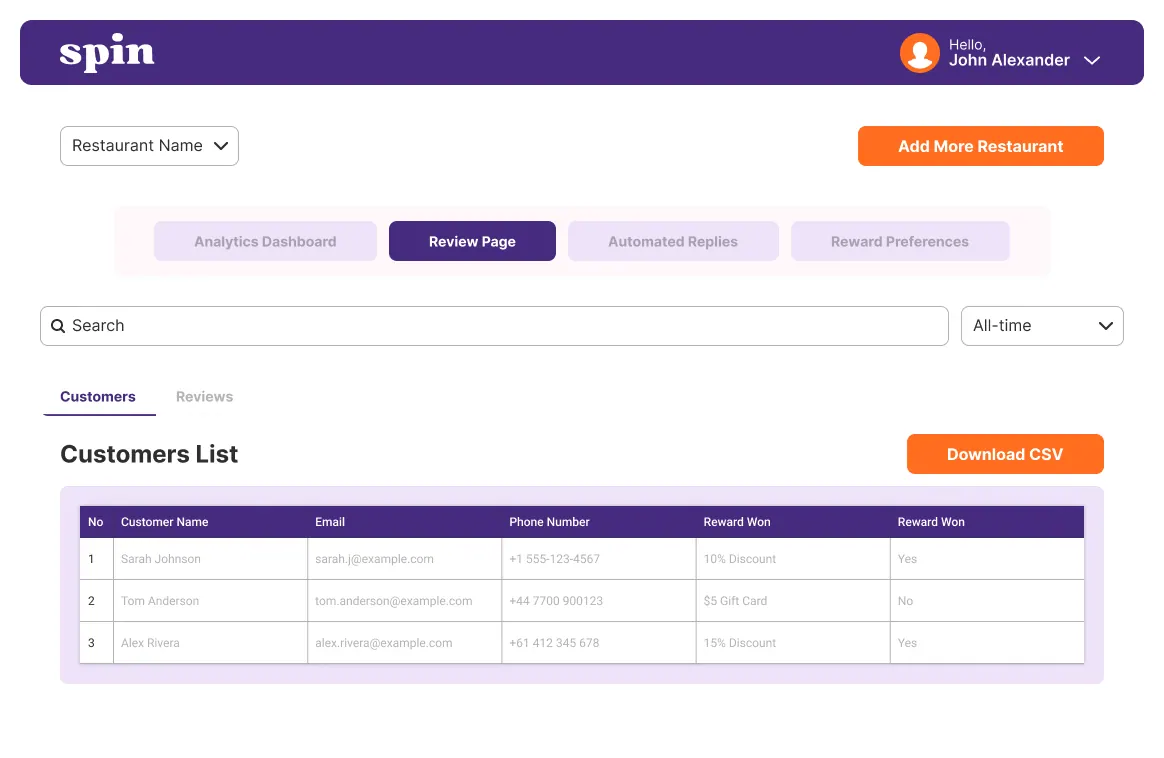Expand the John Alexander account chevron
The width and height of the screenshot is (1164, 758).
[x=1091, y=60]
